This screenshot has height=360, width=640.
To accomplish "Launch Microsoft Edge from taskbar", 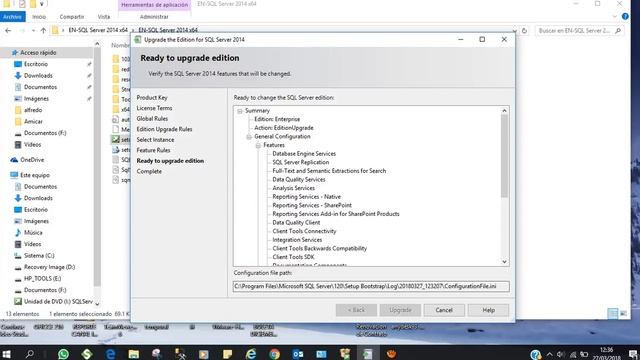I will click(111, 353).
